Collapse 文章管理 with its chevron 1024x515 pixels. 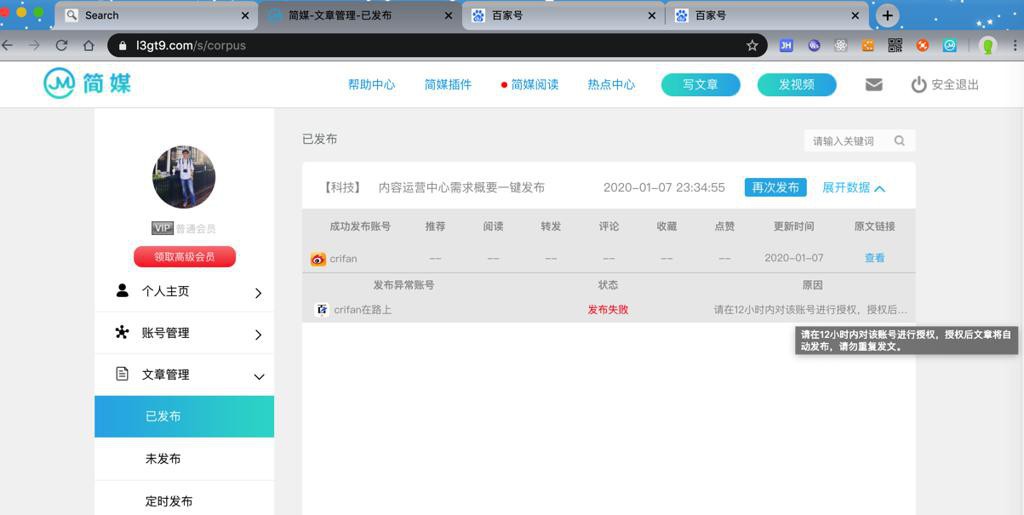[259, 377]
